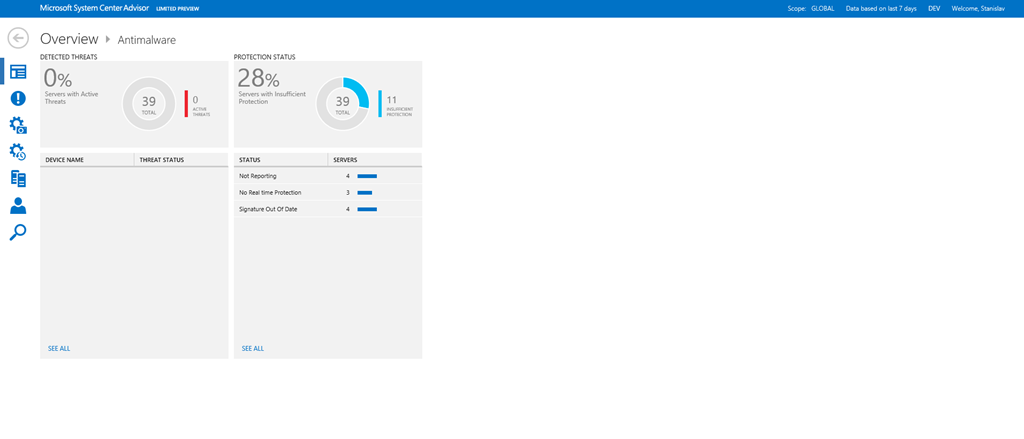This screenshot has width=1024, height=439.
Task: Go to Overview in the breadcrumb
Action: tap(69, 39)
